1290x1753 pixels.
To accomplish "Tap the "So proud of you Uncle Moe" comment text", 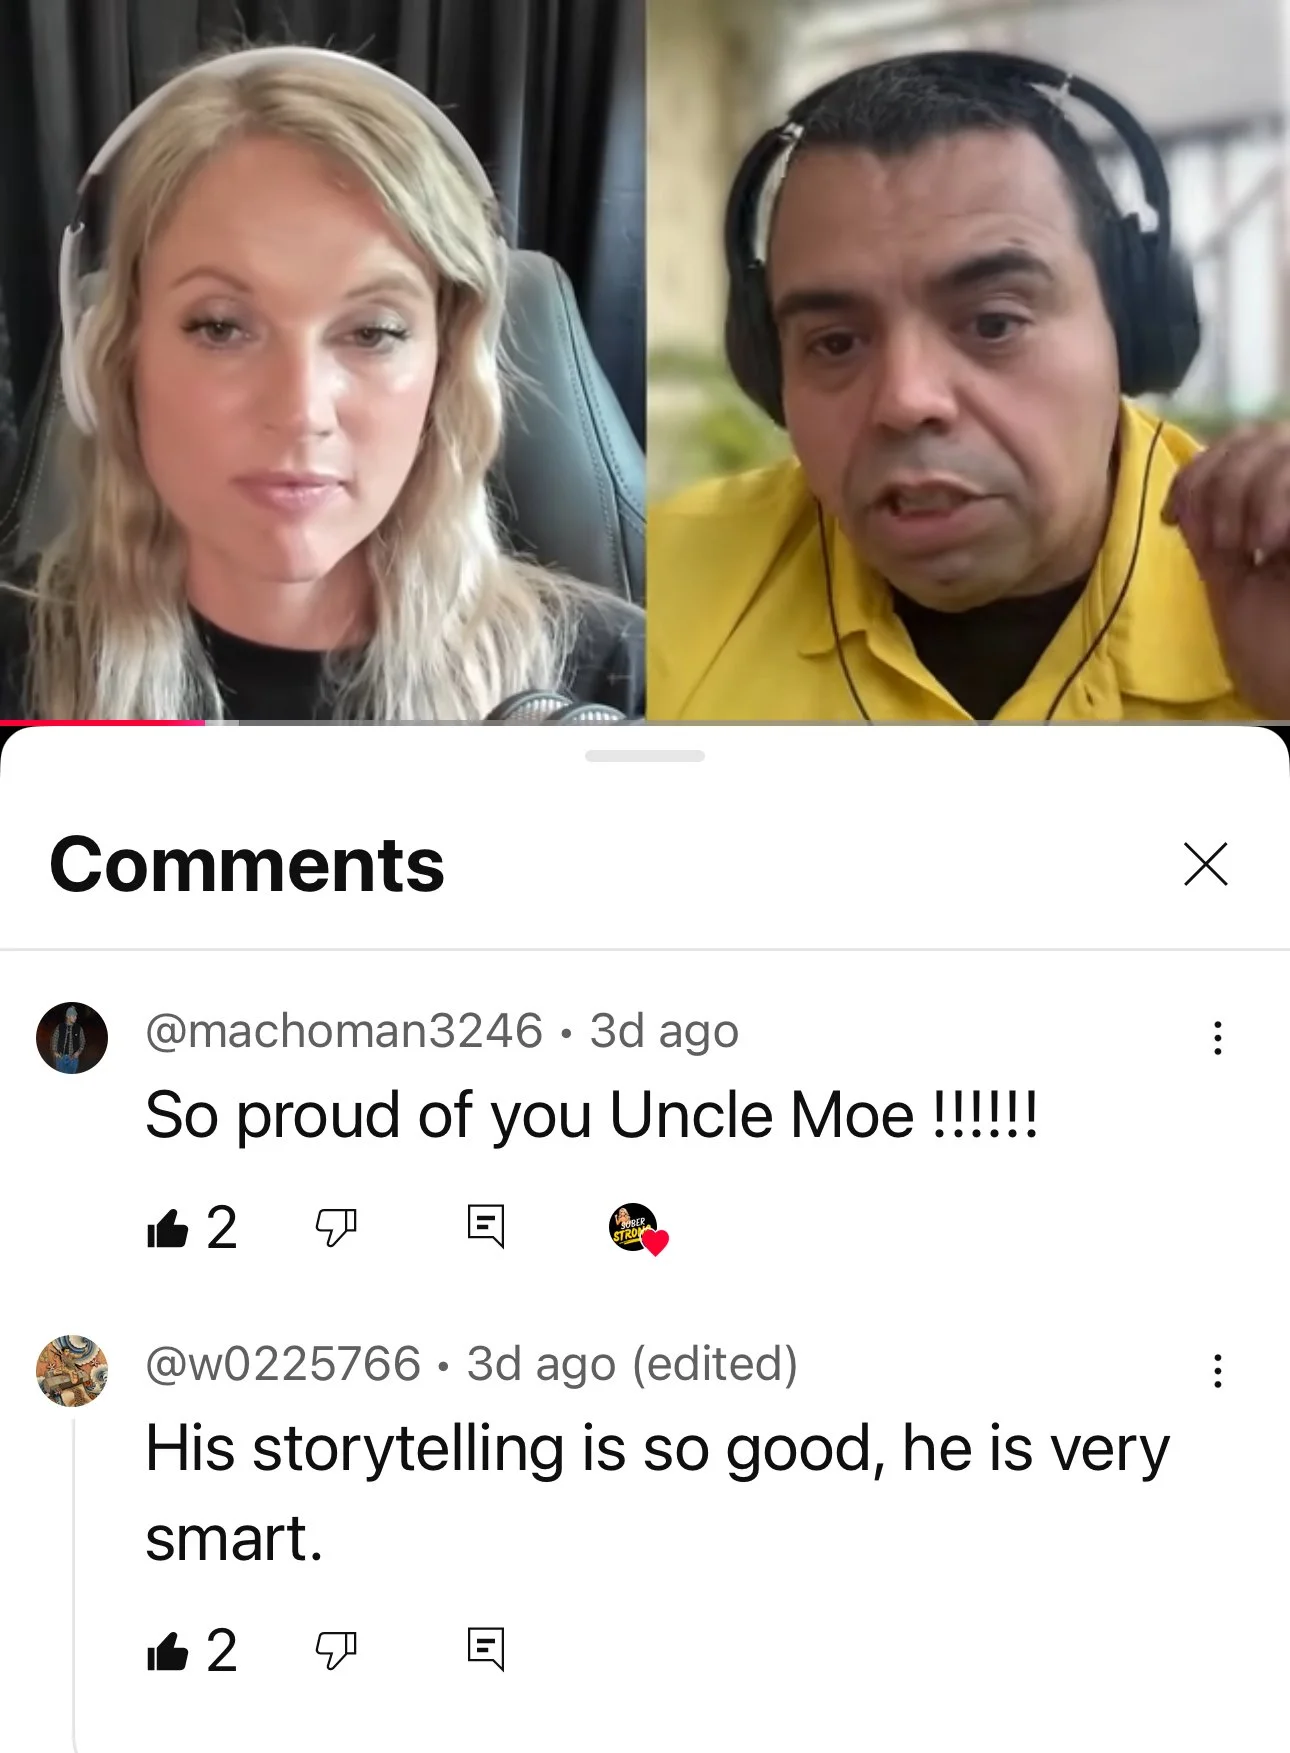I will pyautogui.click(x=592, y=1116).
